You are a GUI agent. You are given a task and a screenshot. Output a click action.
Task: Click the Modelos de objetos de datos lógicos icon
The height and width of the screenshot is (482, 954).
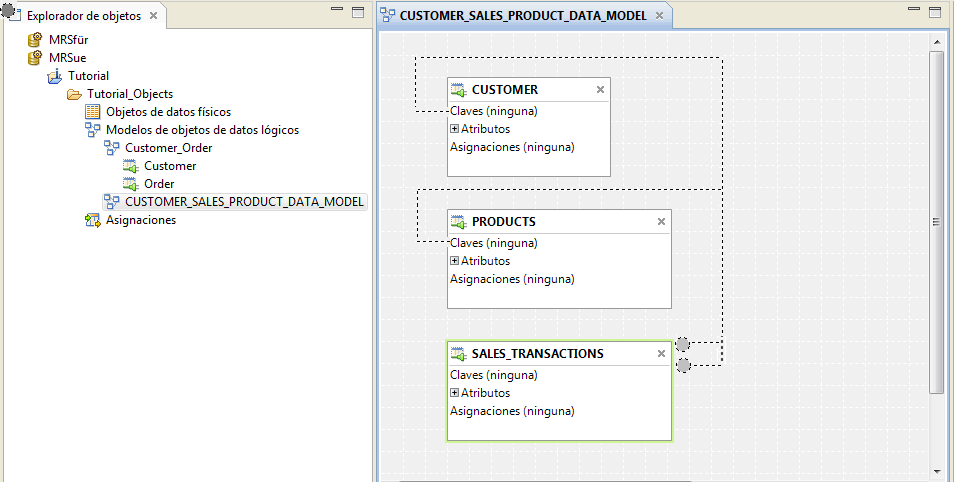point(92,130)
